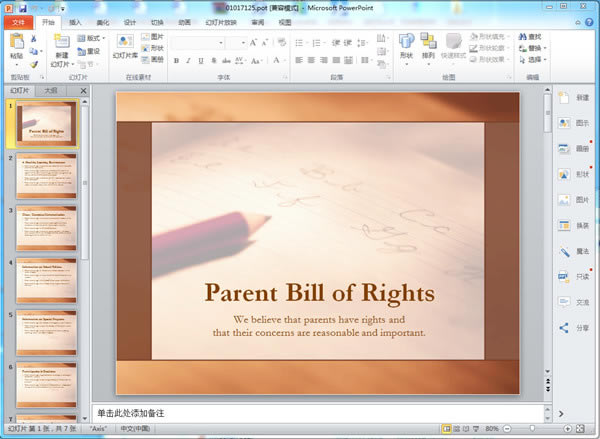Click the Reset slide (重设) button

click(89, 51)
